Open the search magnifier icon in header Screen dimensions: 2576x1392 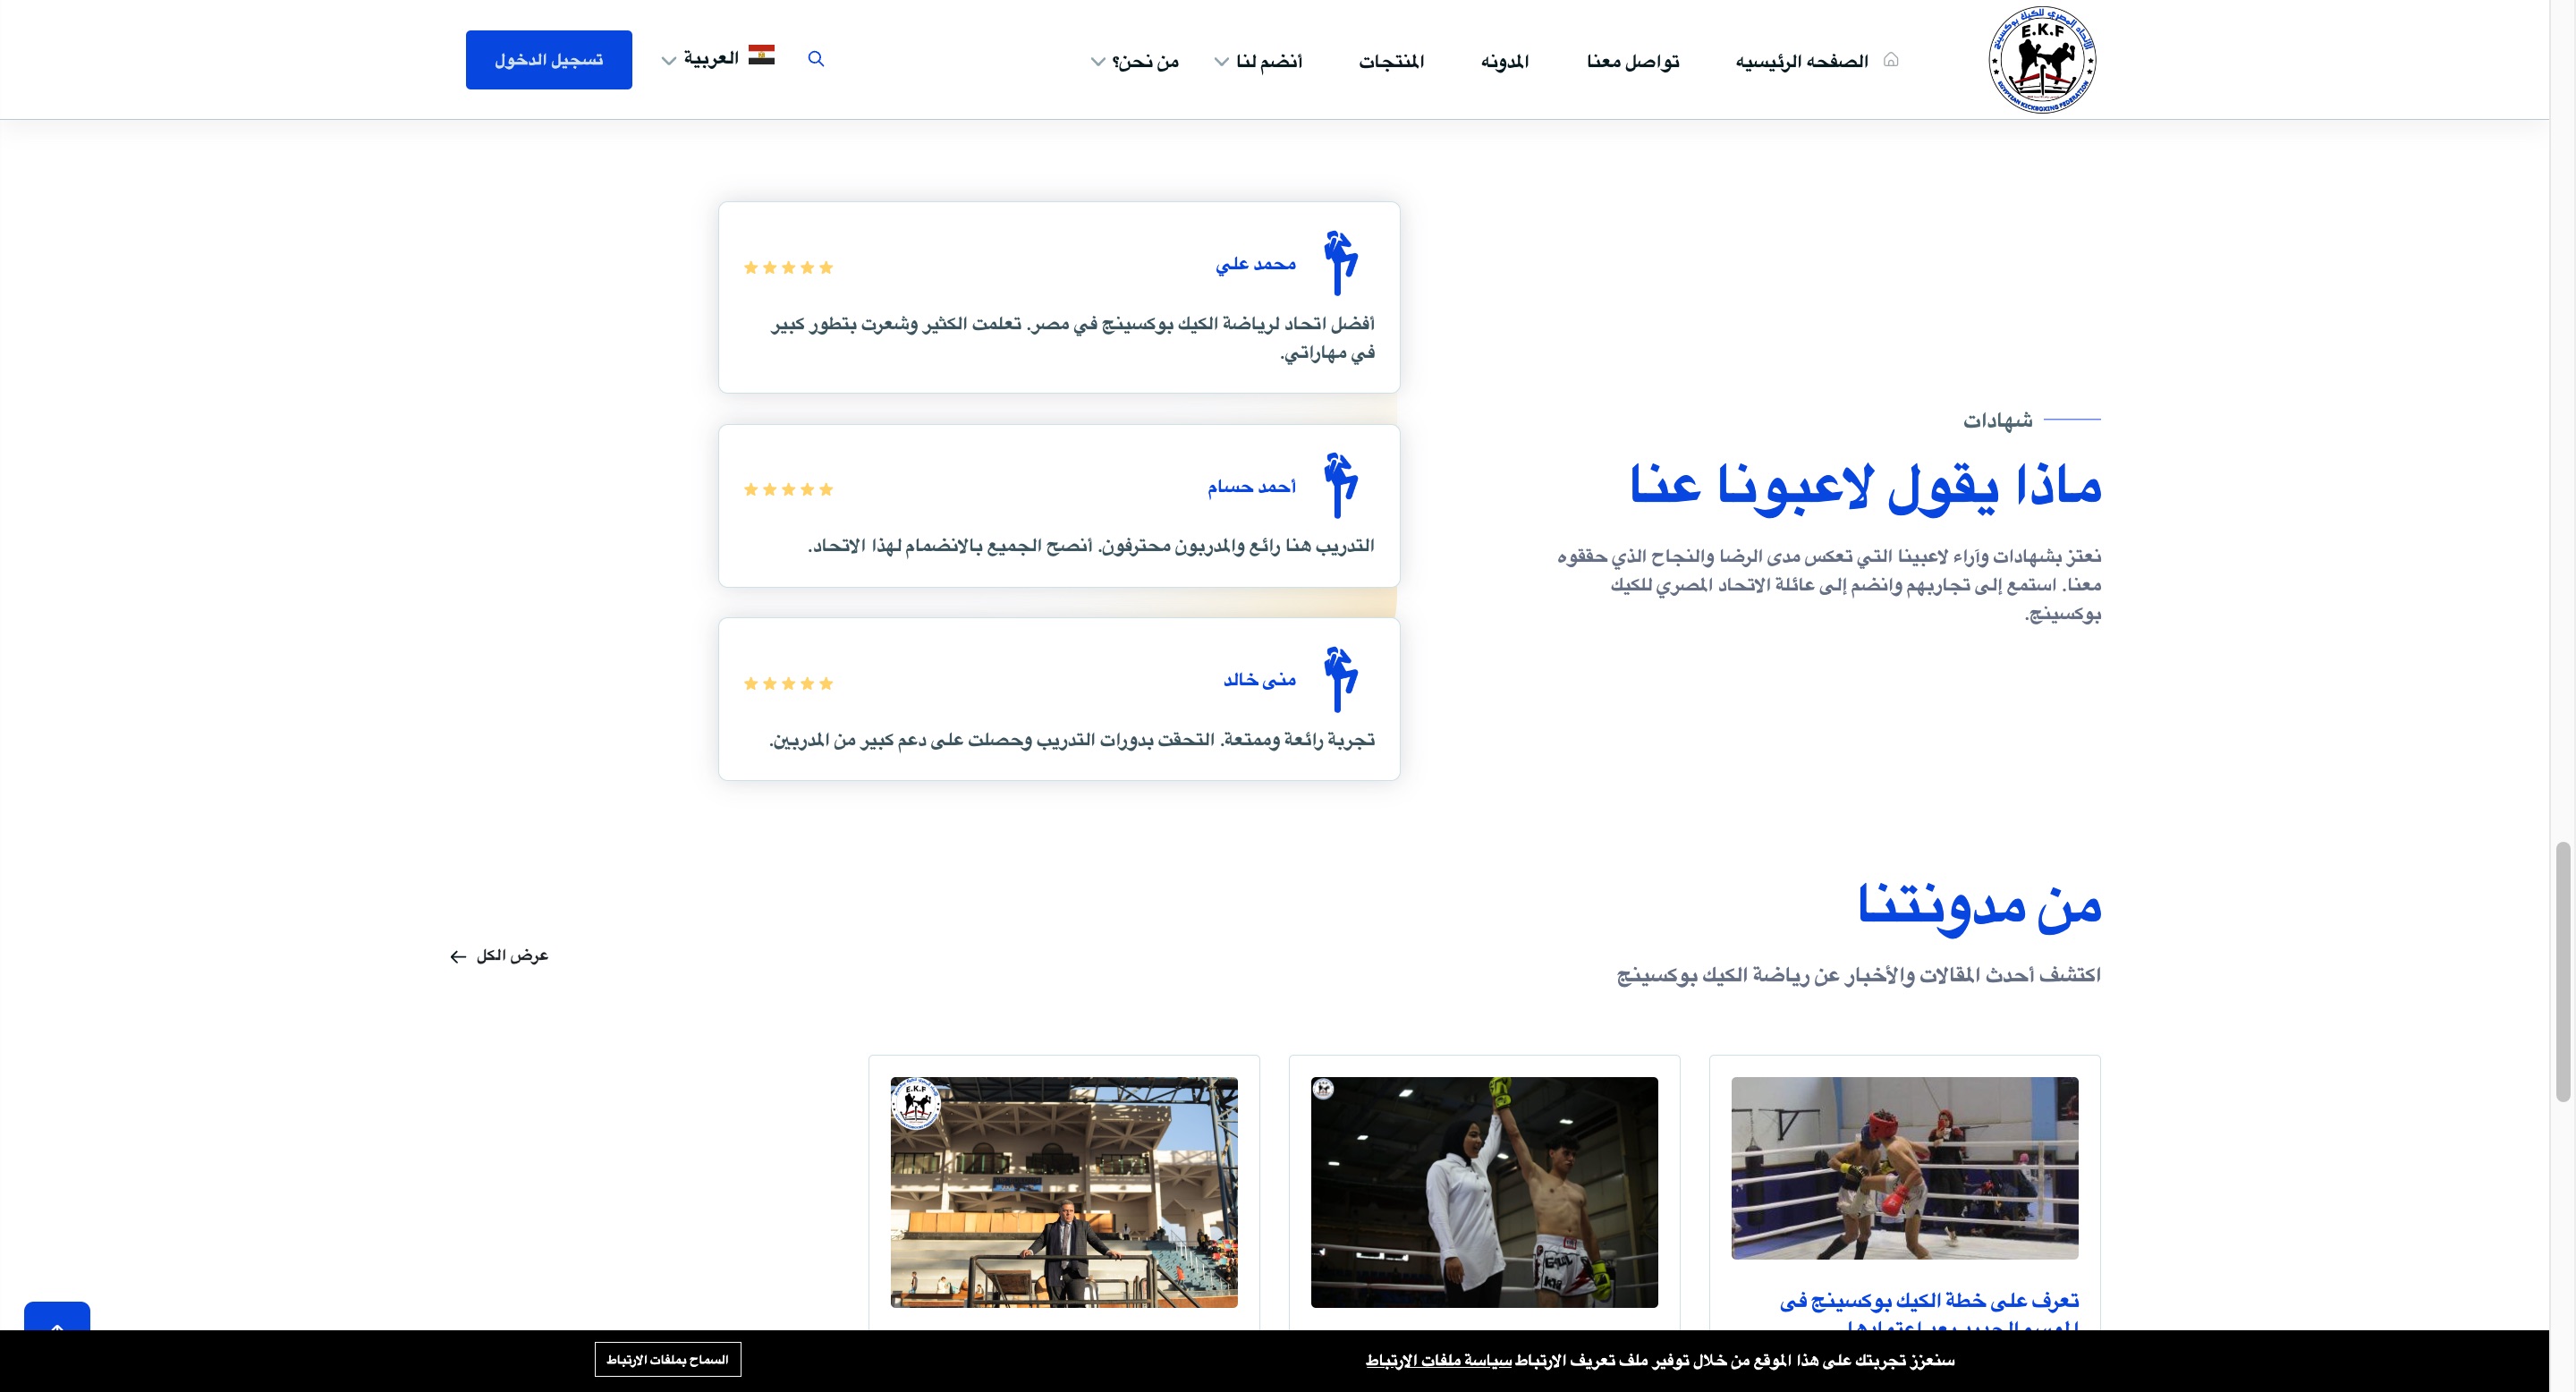point(816,59)
